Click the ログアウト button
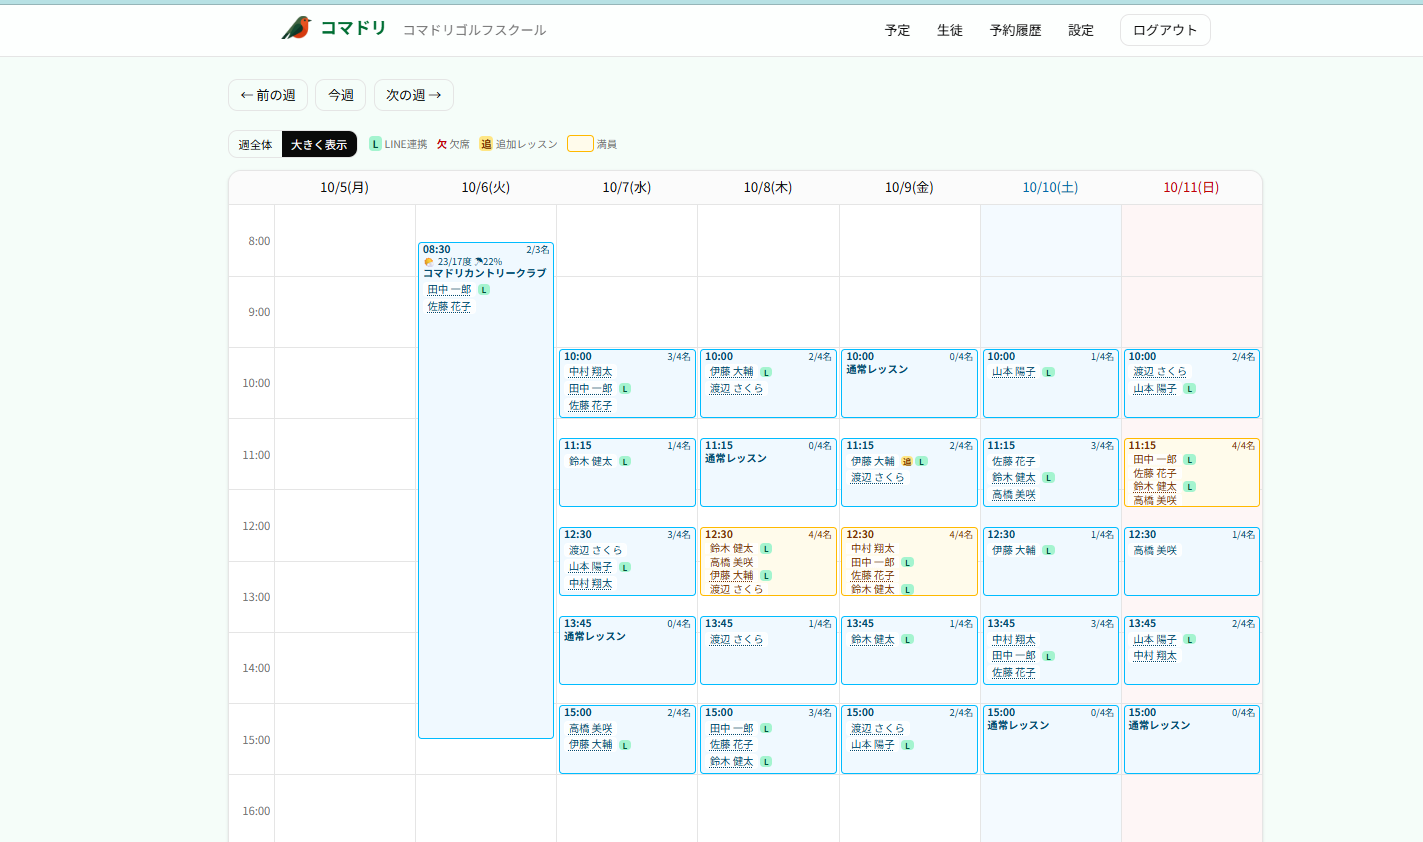The image size is (1423, 842). pyautogui.click(x=1165, y=30)
